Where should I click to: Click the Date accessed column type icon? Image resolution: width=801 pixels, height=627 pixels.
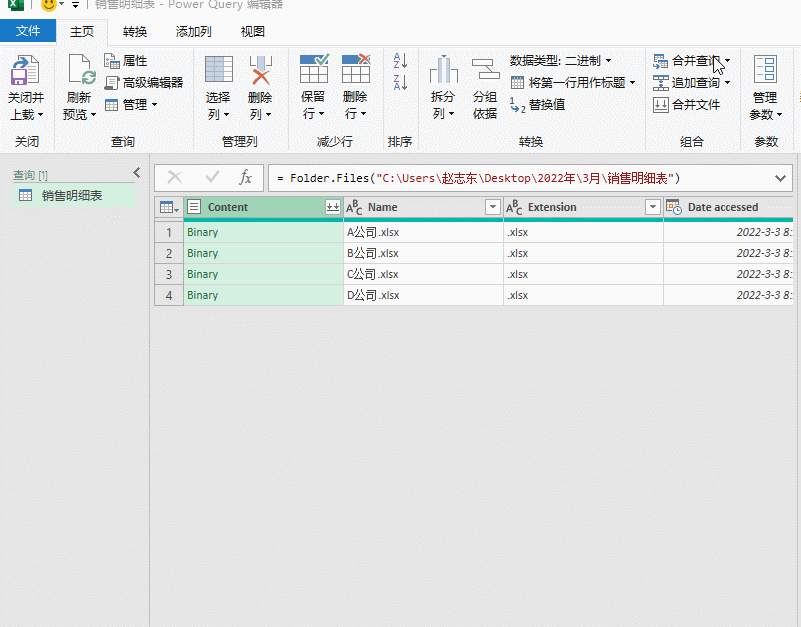click(x=674, y=207)
